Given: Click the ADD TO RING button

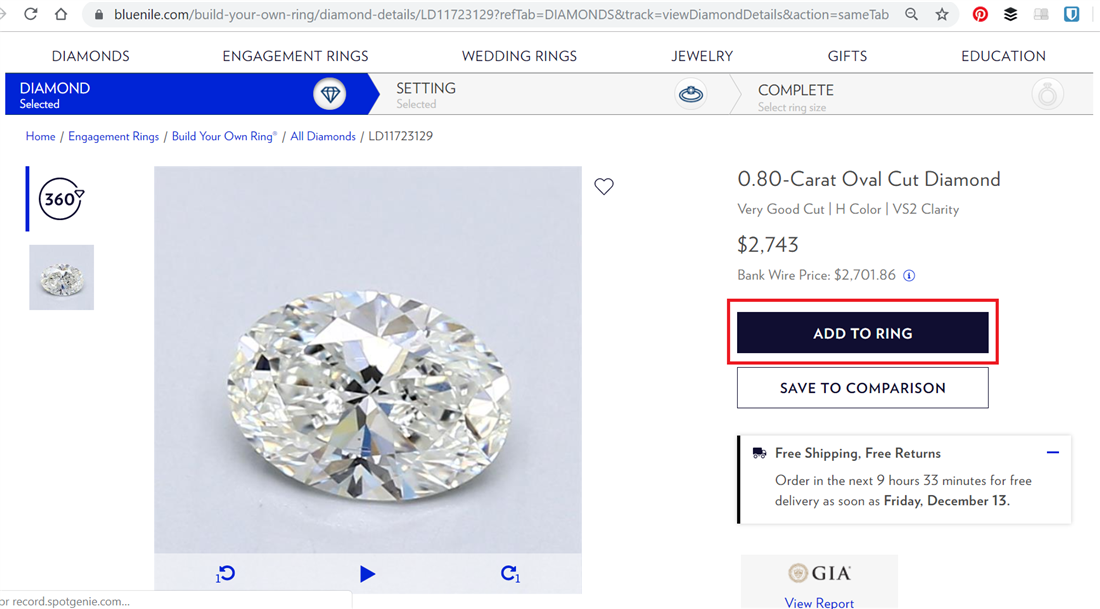Looking at the screenshot, I should pos(862,333).
